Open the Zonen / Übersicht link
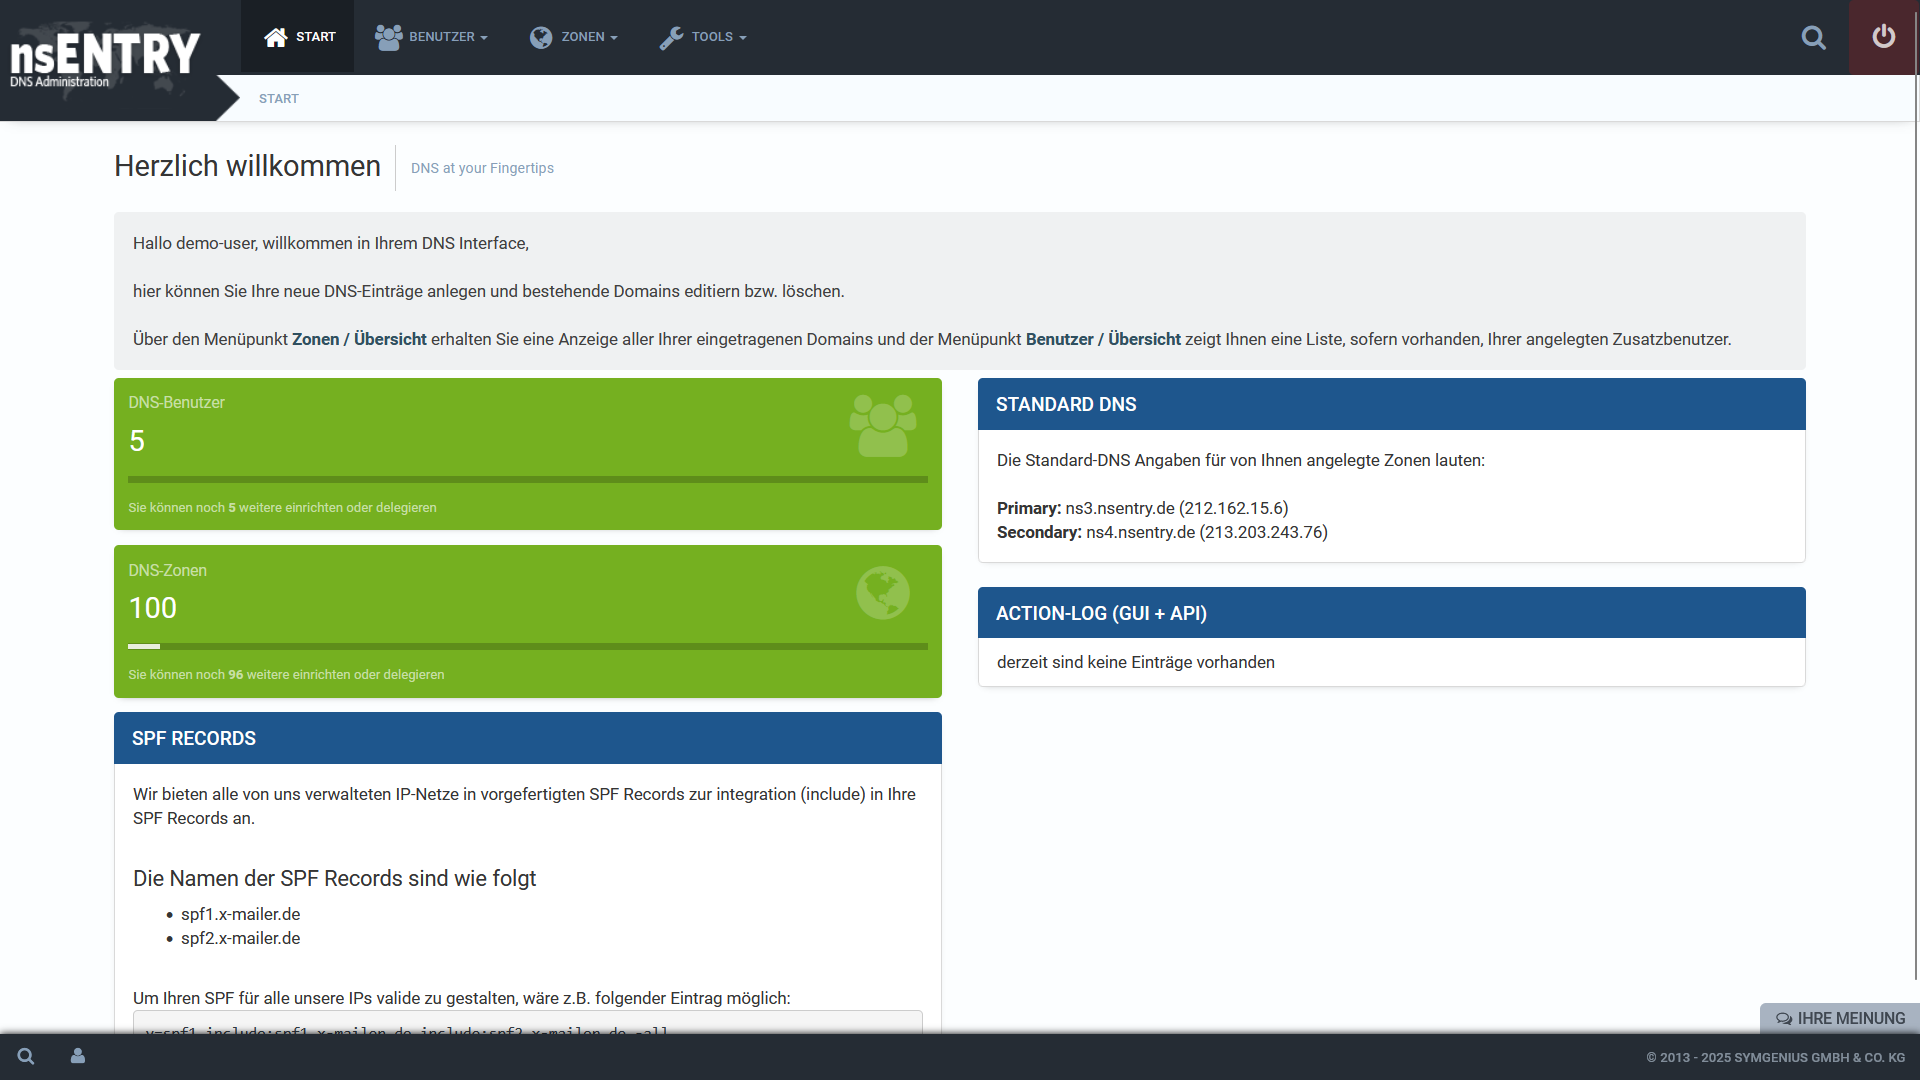Image resolution: width=1920 pixels, height=1080 pixels. [359, 339]
